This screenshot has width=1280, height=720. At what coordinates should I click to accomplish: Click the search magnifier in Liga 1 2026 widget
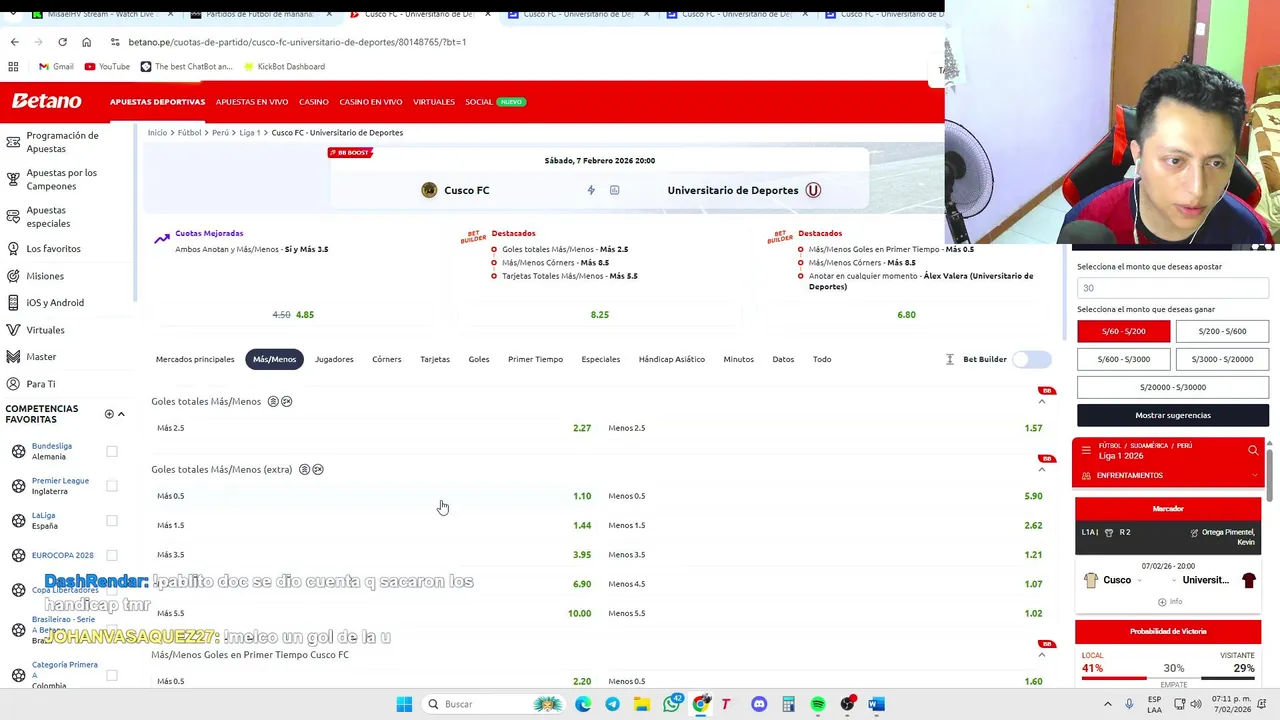point(1253,451)
